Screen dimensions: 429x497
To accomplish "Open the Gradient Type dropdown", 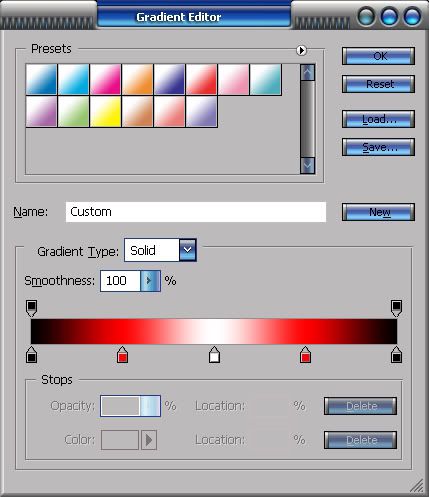I will click(x=187, y=250).
